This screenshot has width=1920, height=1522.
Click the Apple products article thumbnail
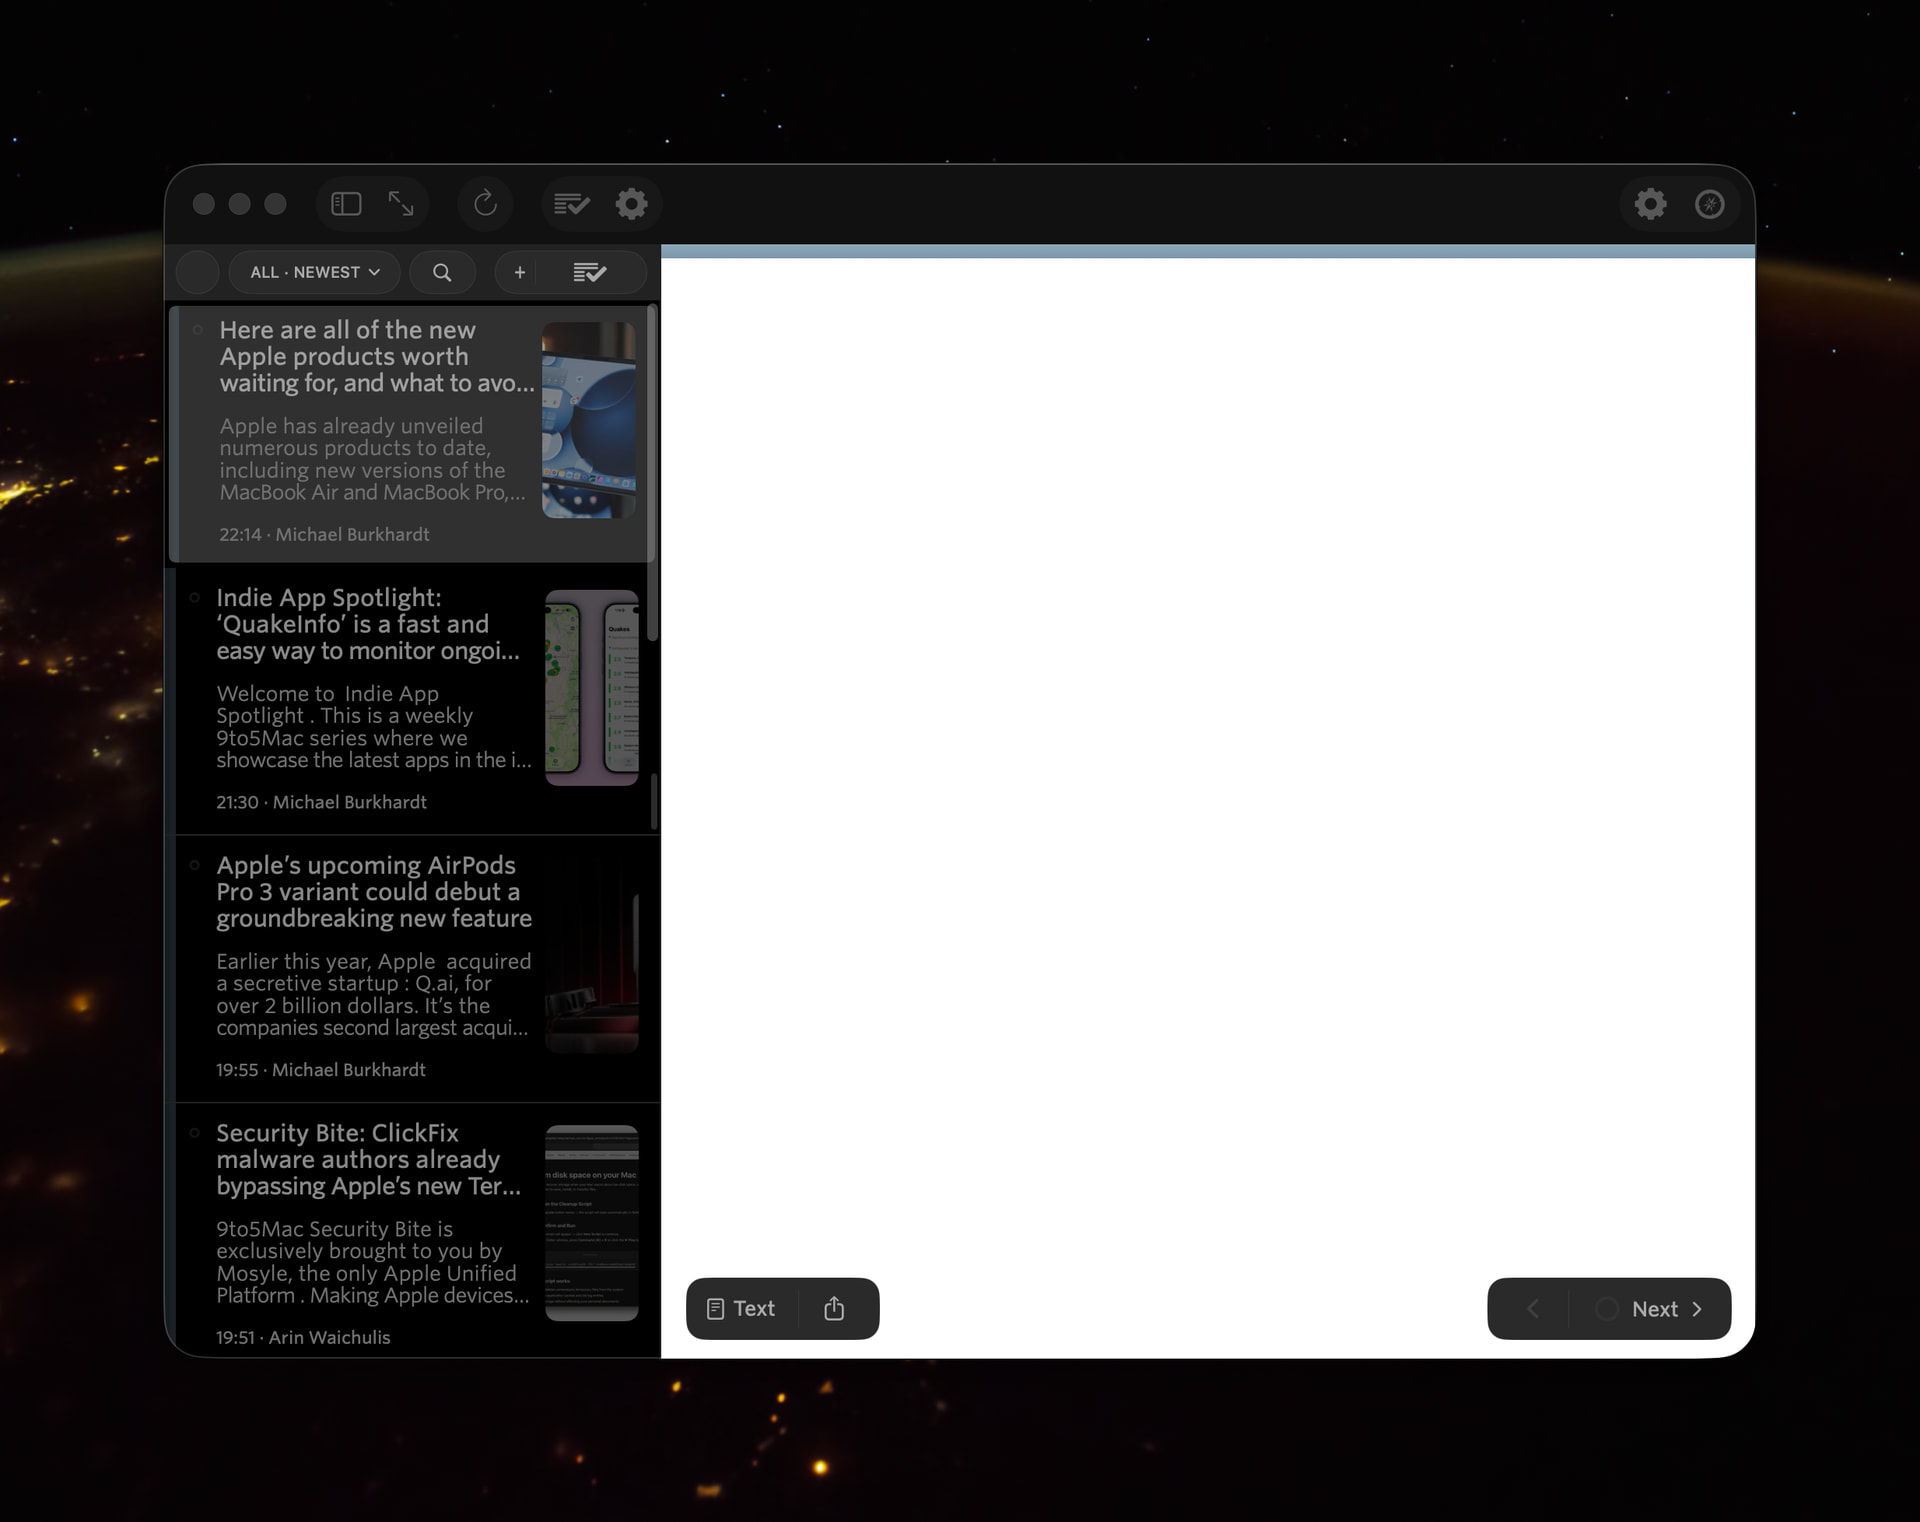588,420
